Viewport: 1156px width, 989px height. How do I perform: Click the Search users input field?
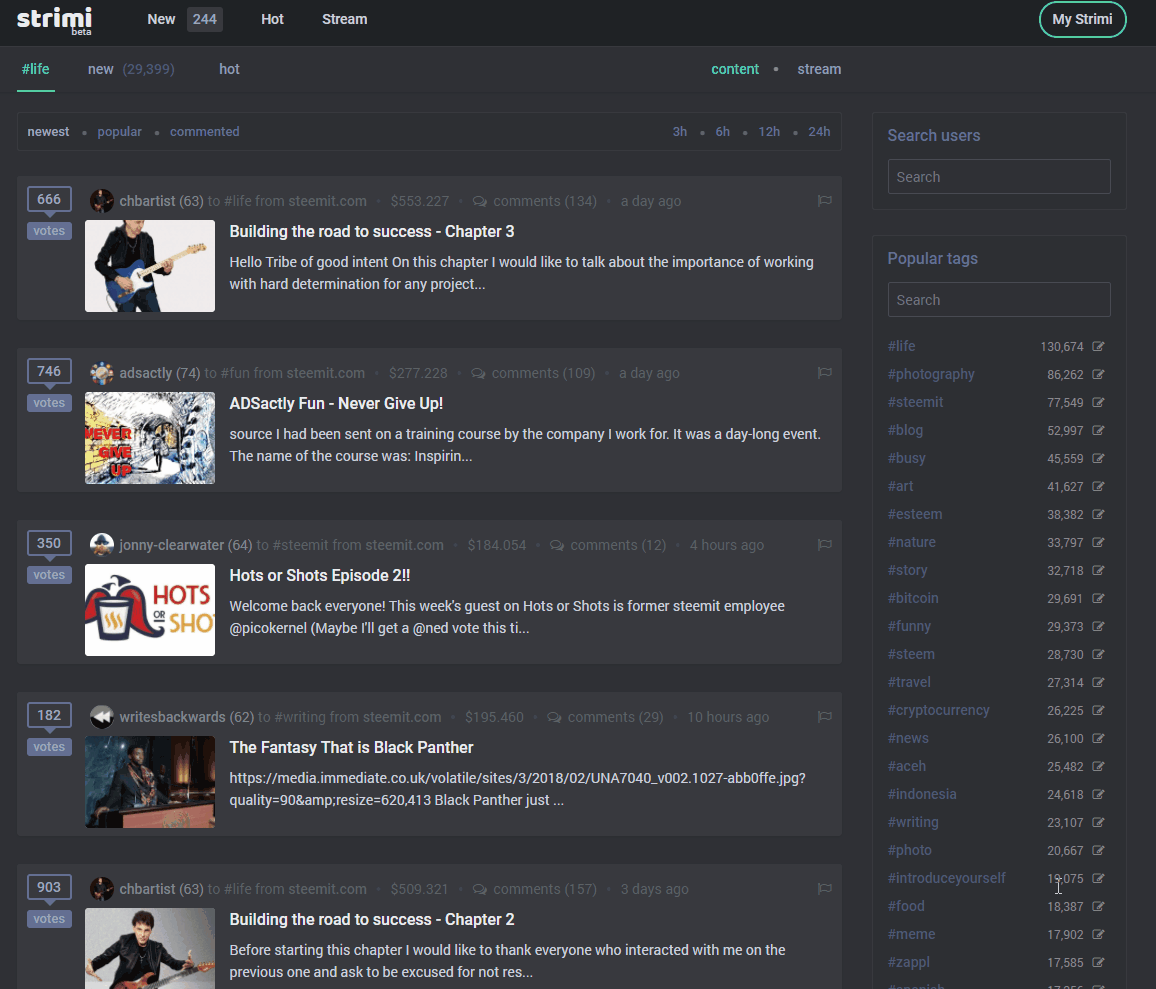coord(998,177)
